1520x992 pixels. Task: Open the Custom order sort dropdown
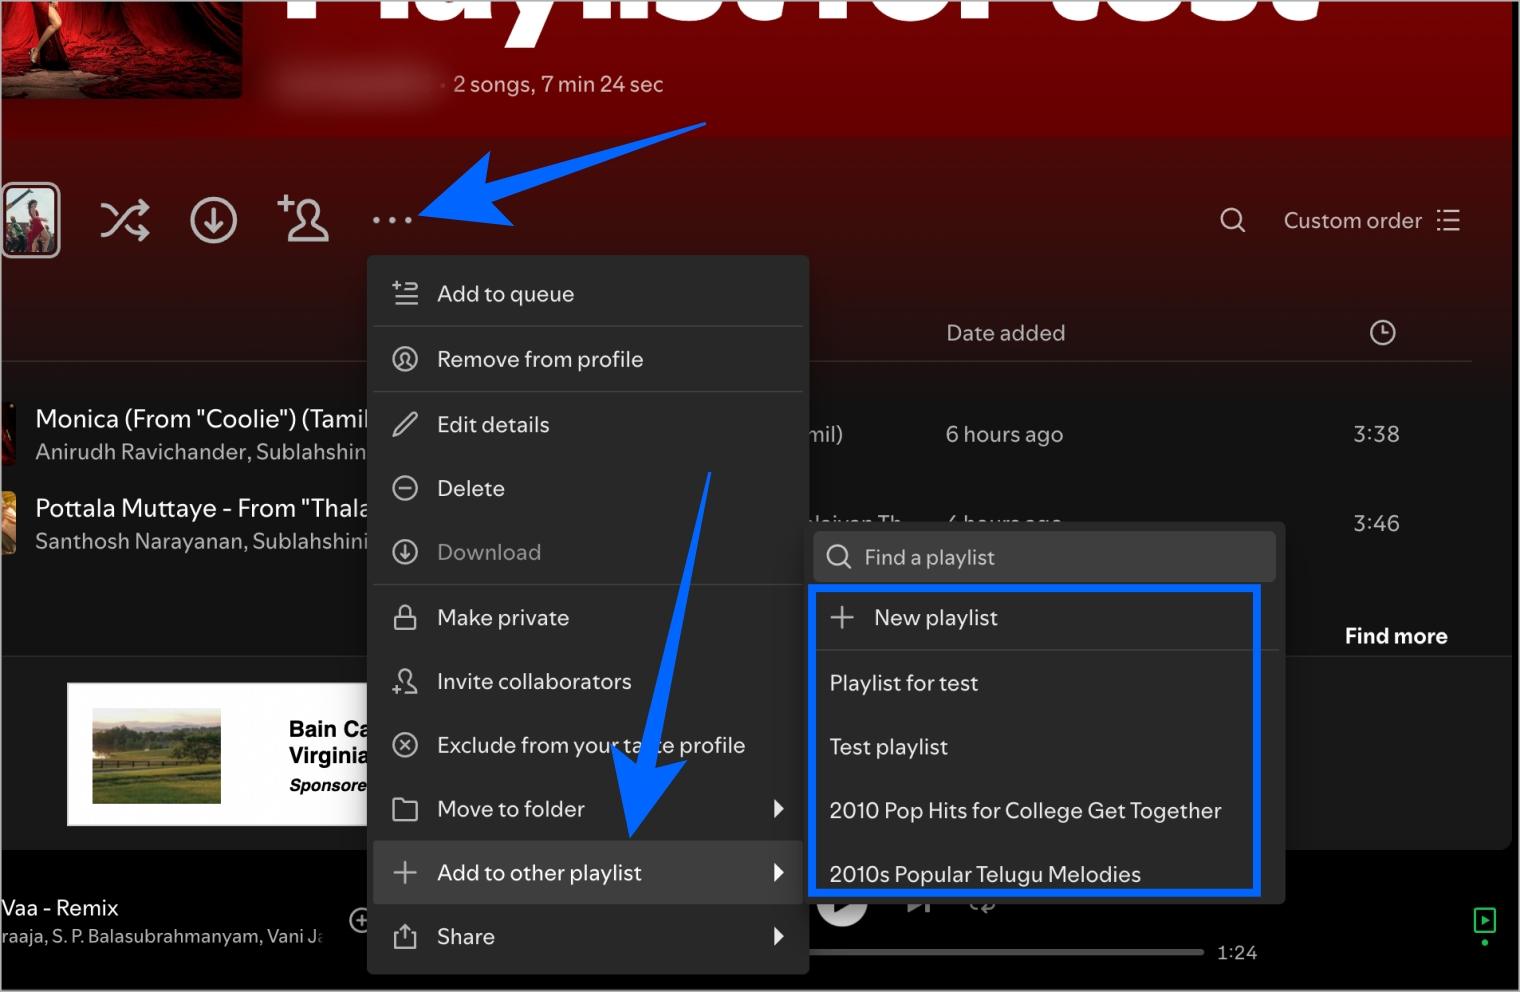1371,220
